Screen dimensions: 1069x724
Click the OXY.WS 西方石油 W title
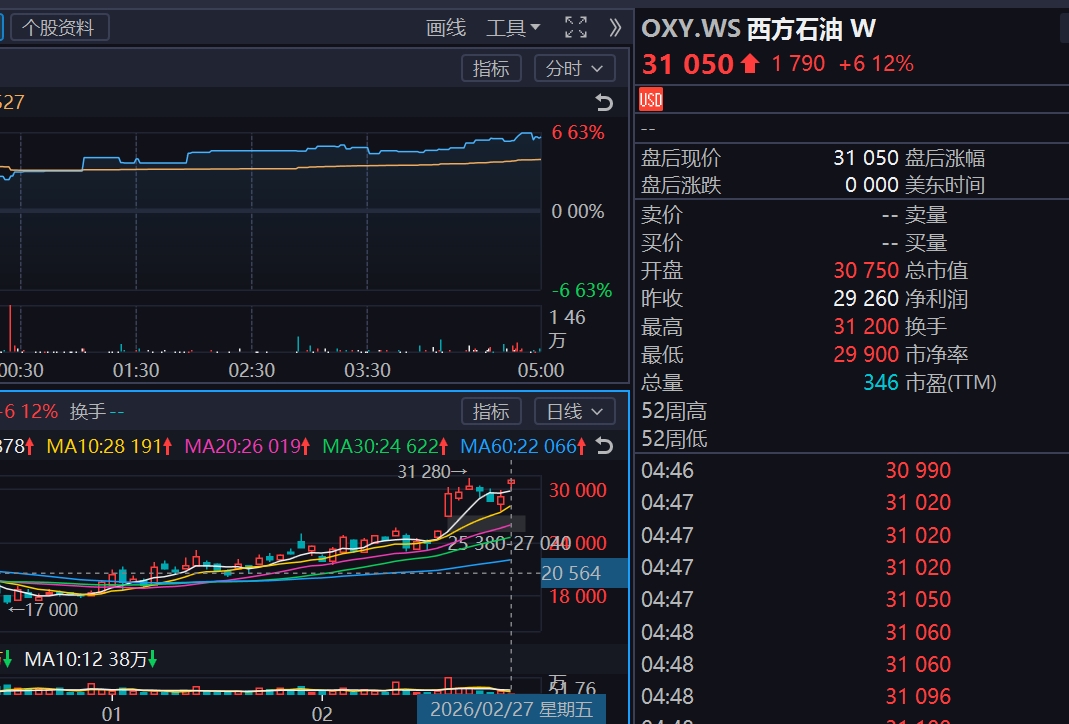click(758, 29)
